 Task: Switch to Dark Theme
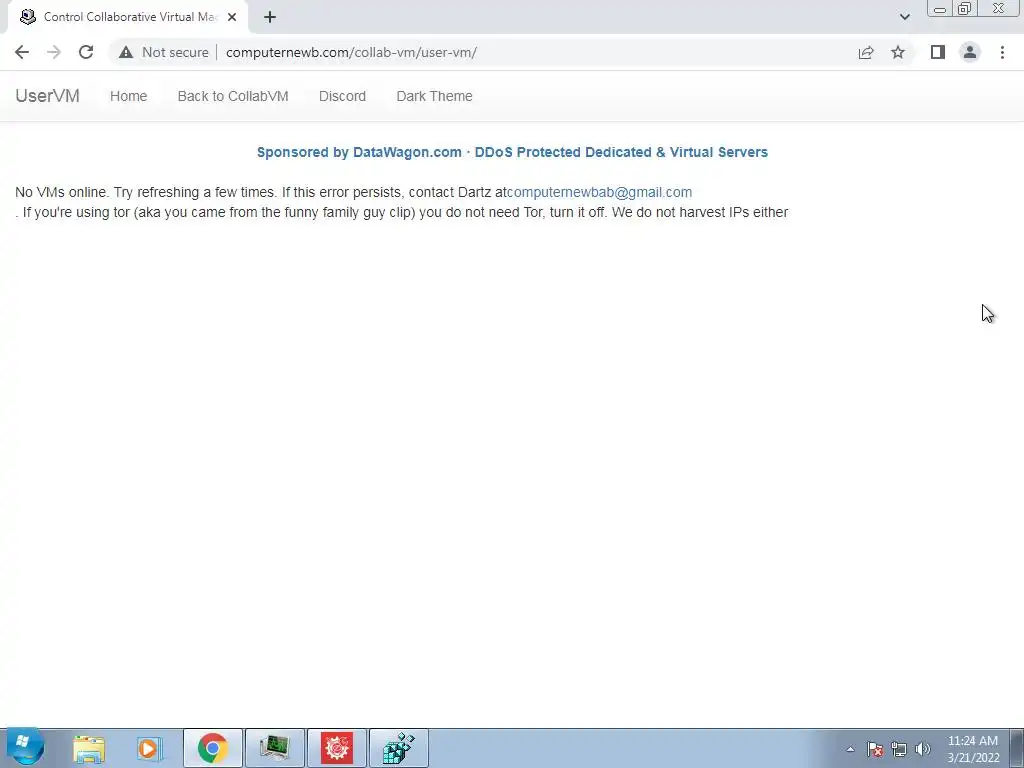(434, 96)
